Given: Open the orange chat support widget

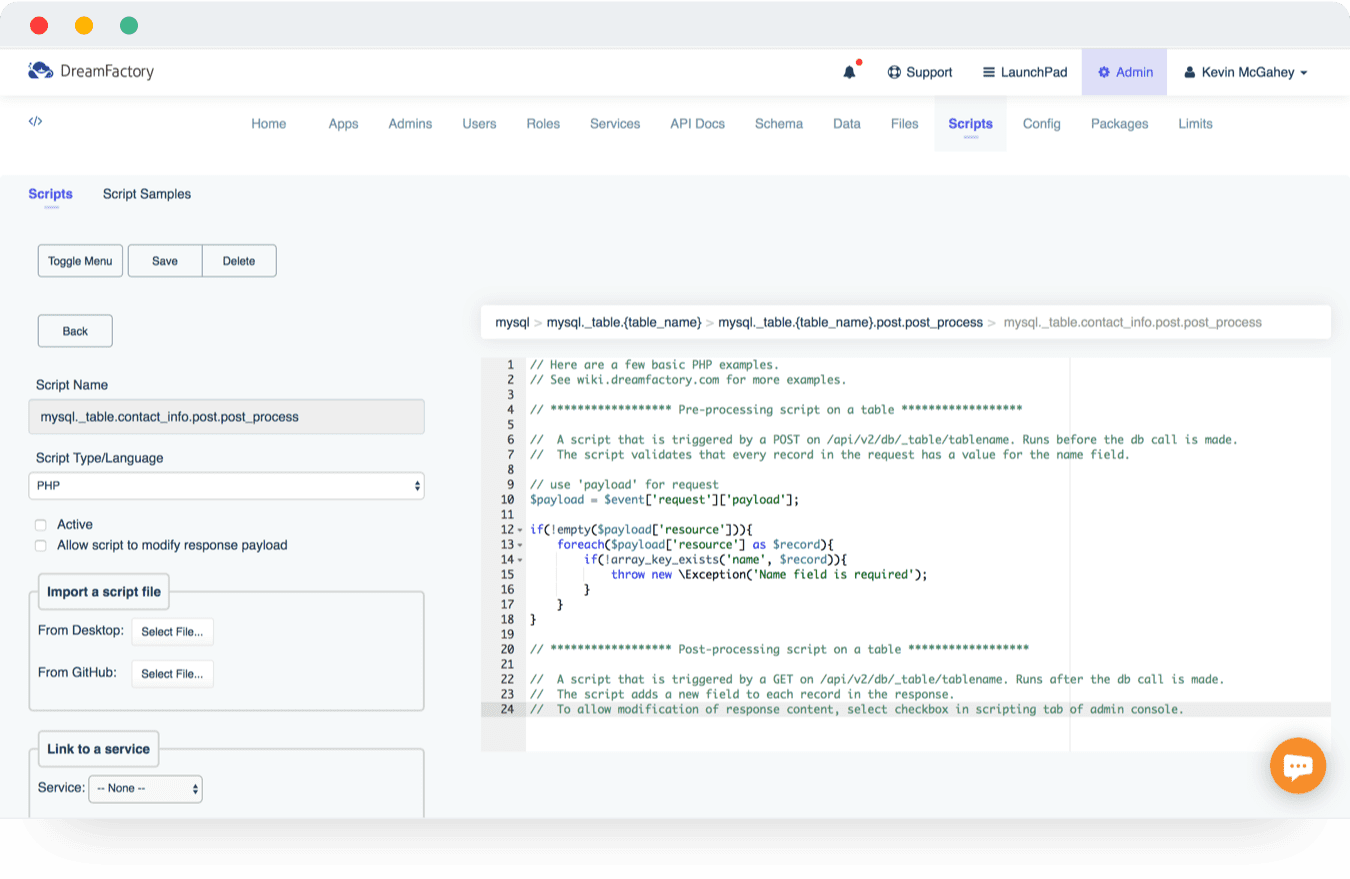Looking at the screenshot, I should point(1297,766).
